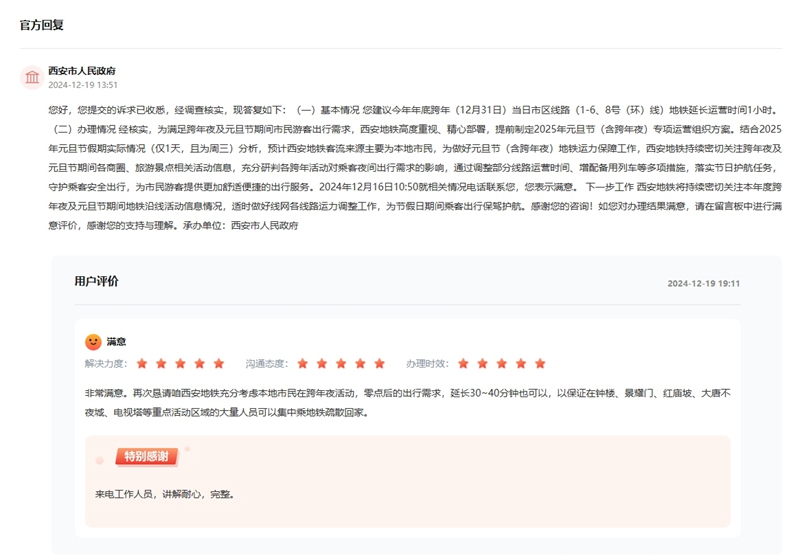The width and height of the screenshot is (800, 560).
Task: Select third star of 解决力度 rating
Action: pos(180,364)
